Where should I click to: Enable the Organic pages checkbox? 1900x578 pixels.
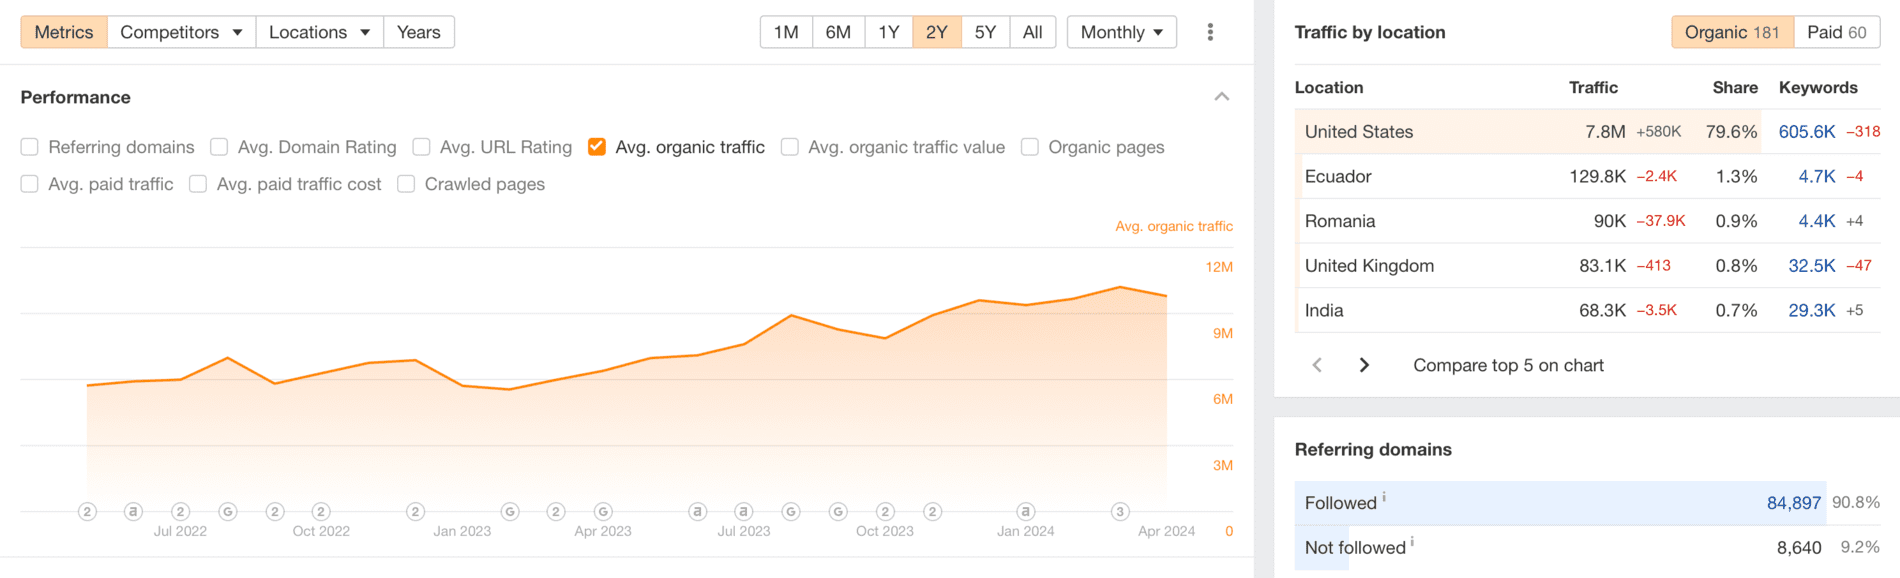(1029, 147)
